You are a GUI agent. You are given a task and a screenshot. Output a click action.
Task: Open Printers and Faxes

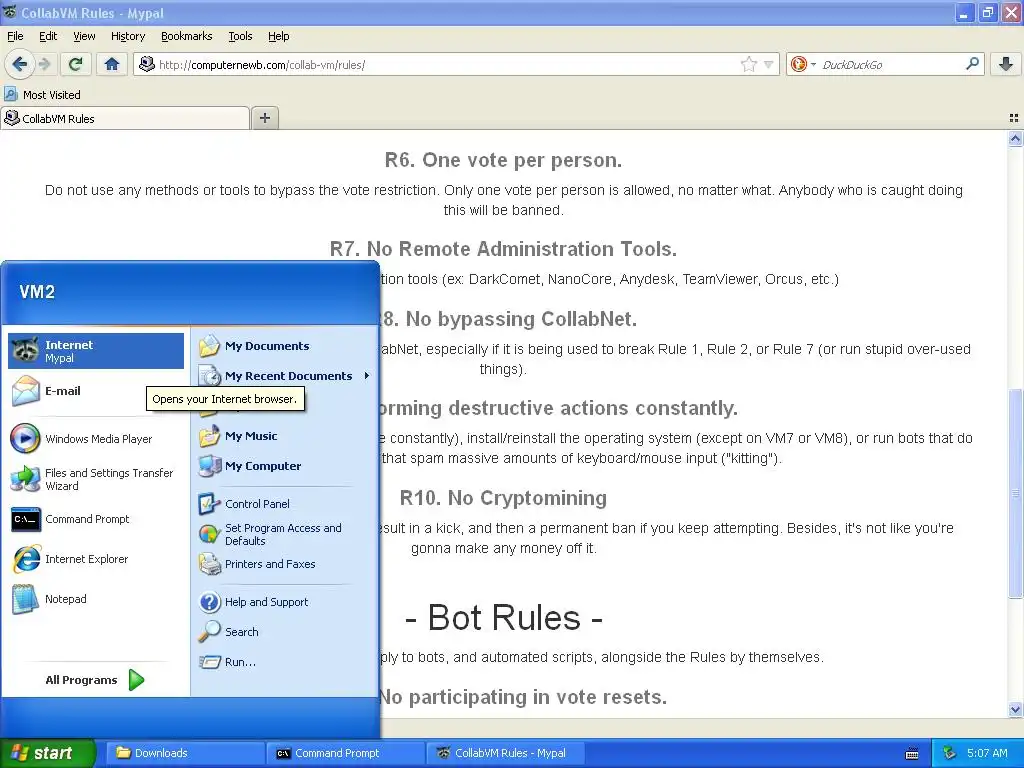click(285, 564)
